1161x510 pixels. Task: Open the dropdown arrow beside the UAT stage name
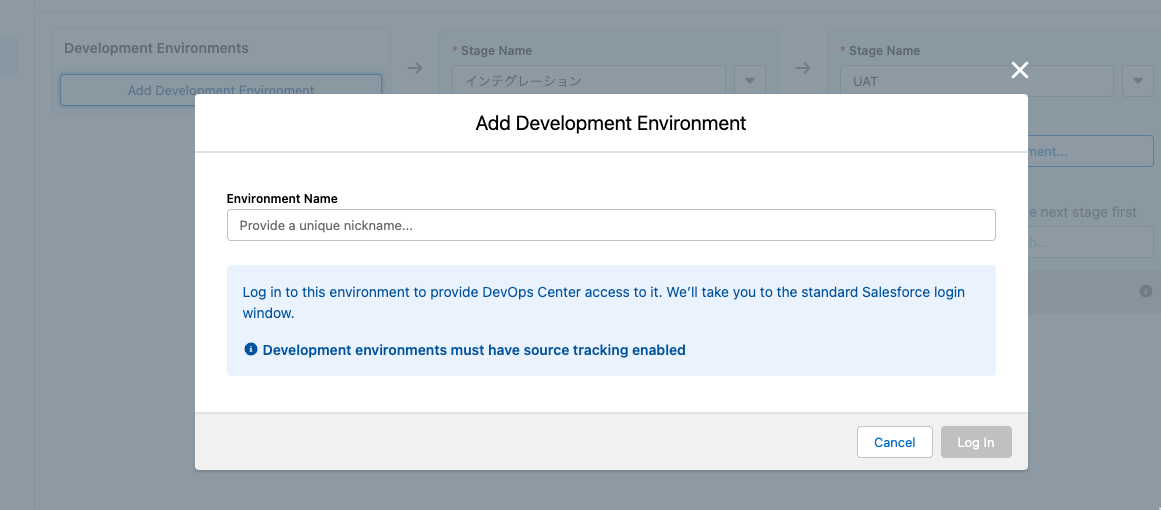pyautogui.click(x=1138, y=81)
